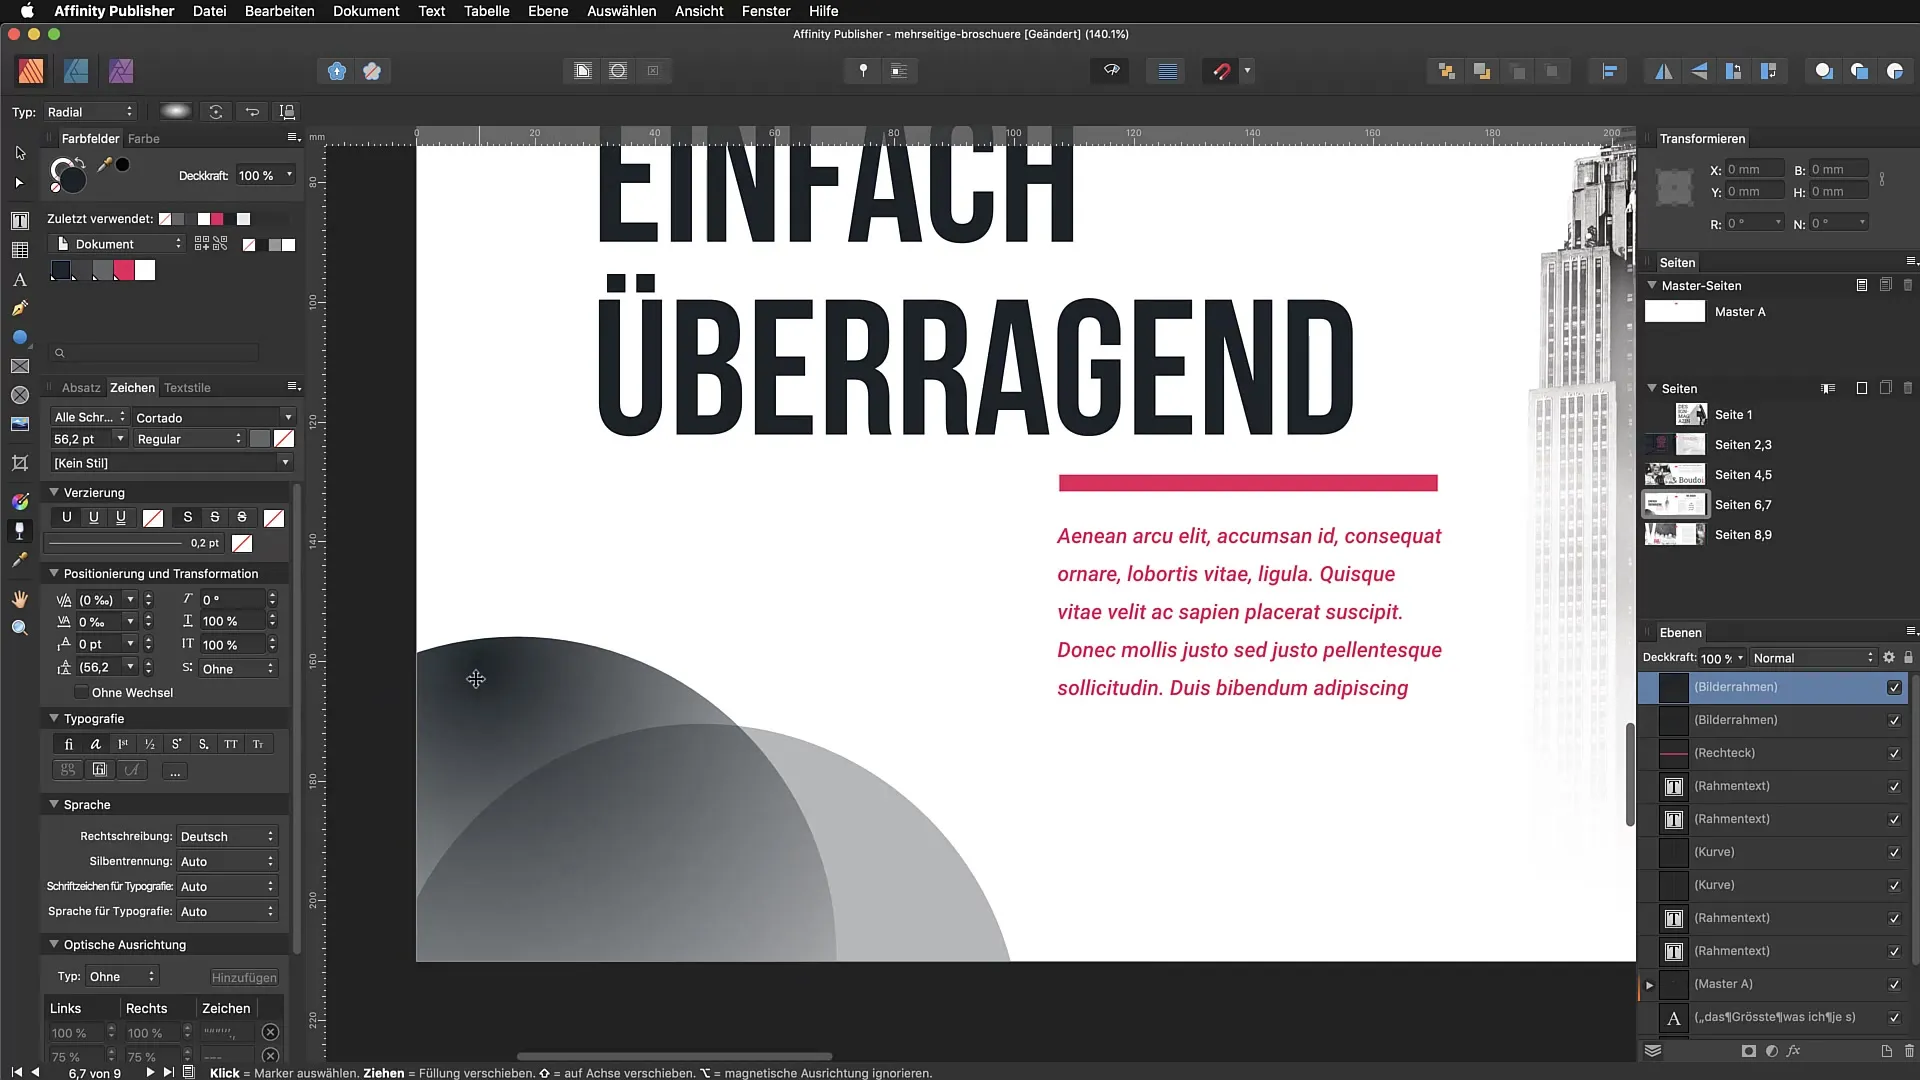Click the color picker eyedropper in Farbfelder
1920x1080 pixels.
point(103,165)
